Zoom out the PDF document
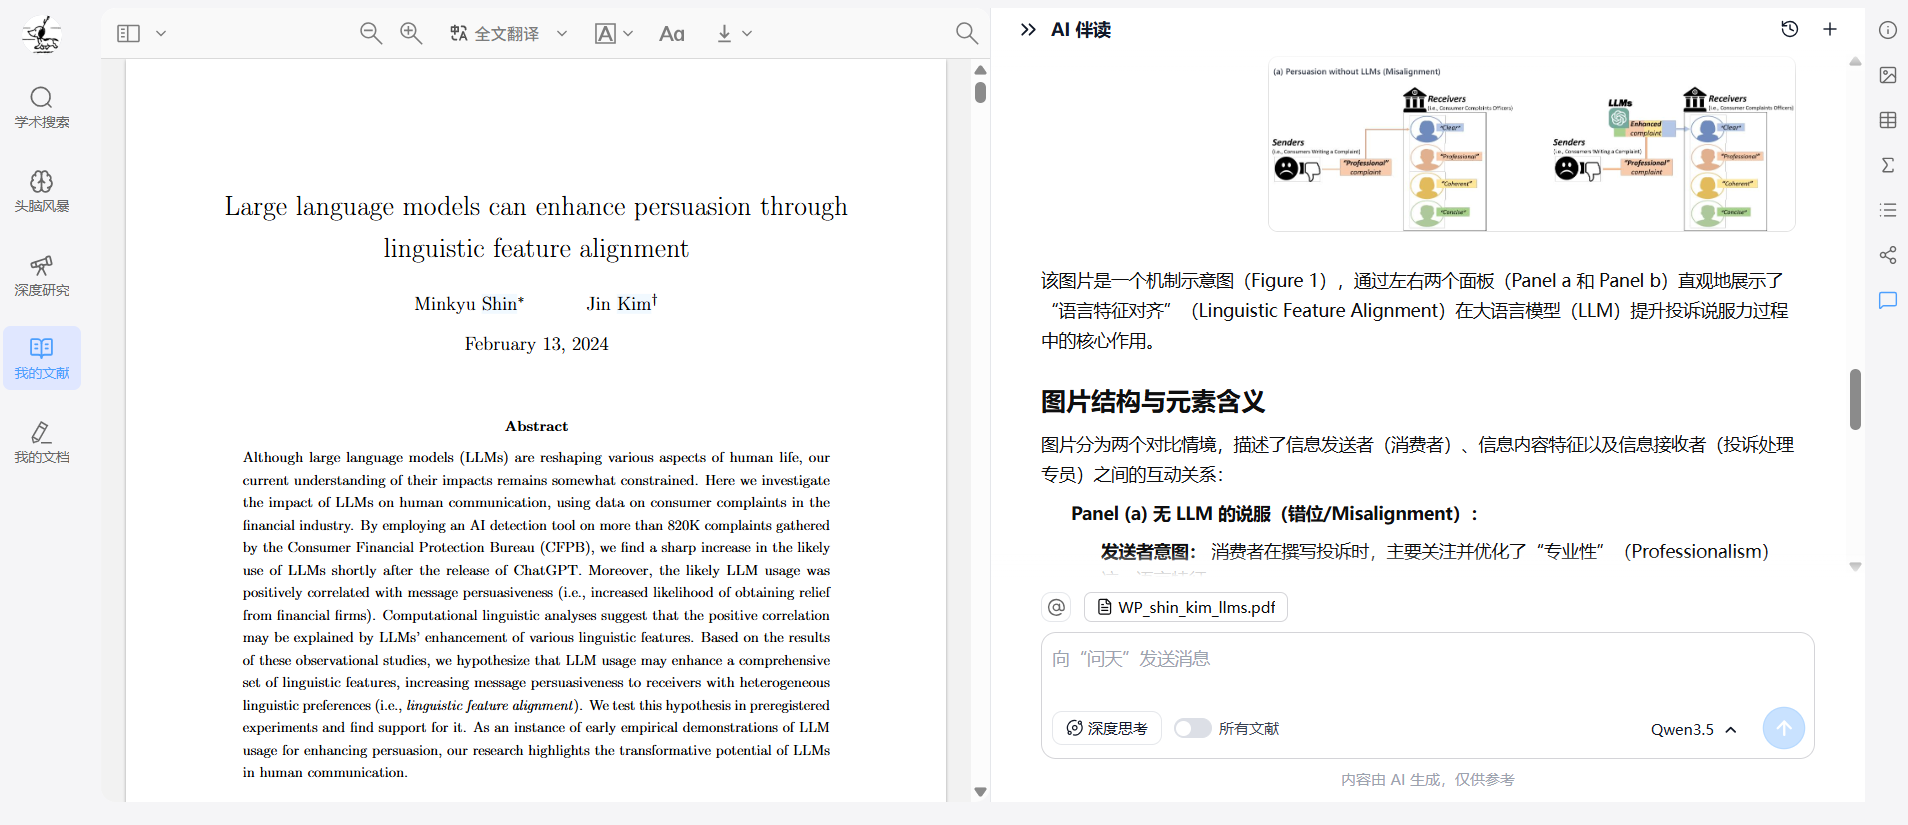The height and width of the screenshot is (825, 1908). [x=370, y=33]
